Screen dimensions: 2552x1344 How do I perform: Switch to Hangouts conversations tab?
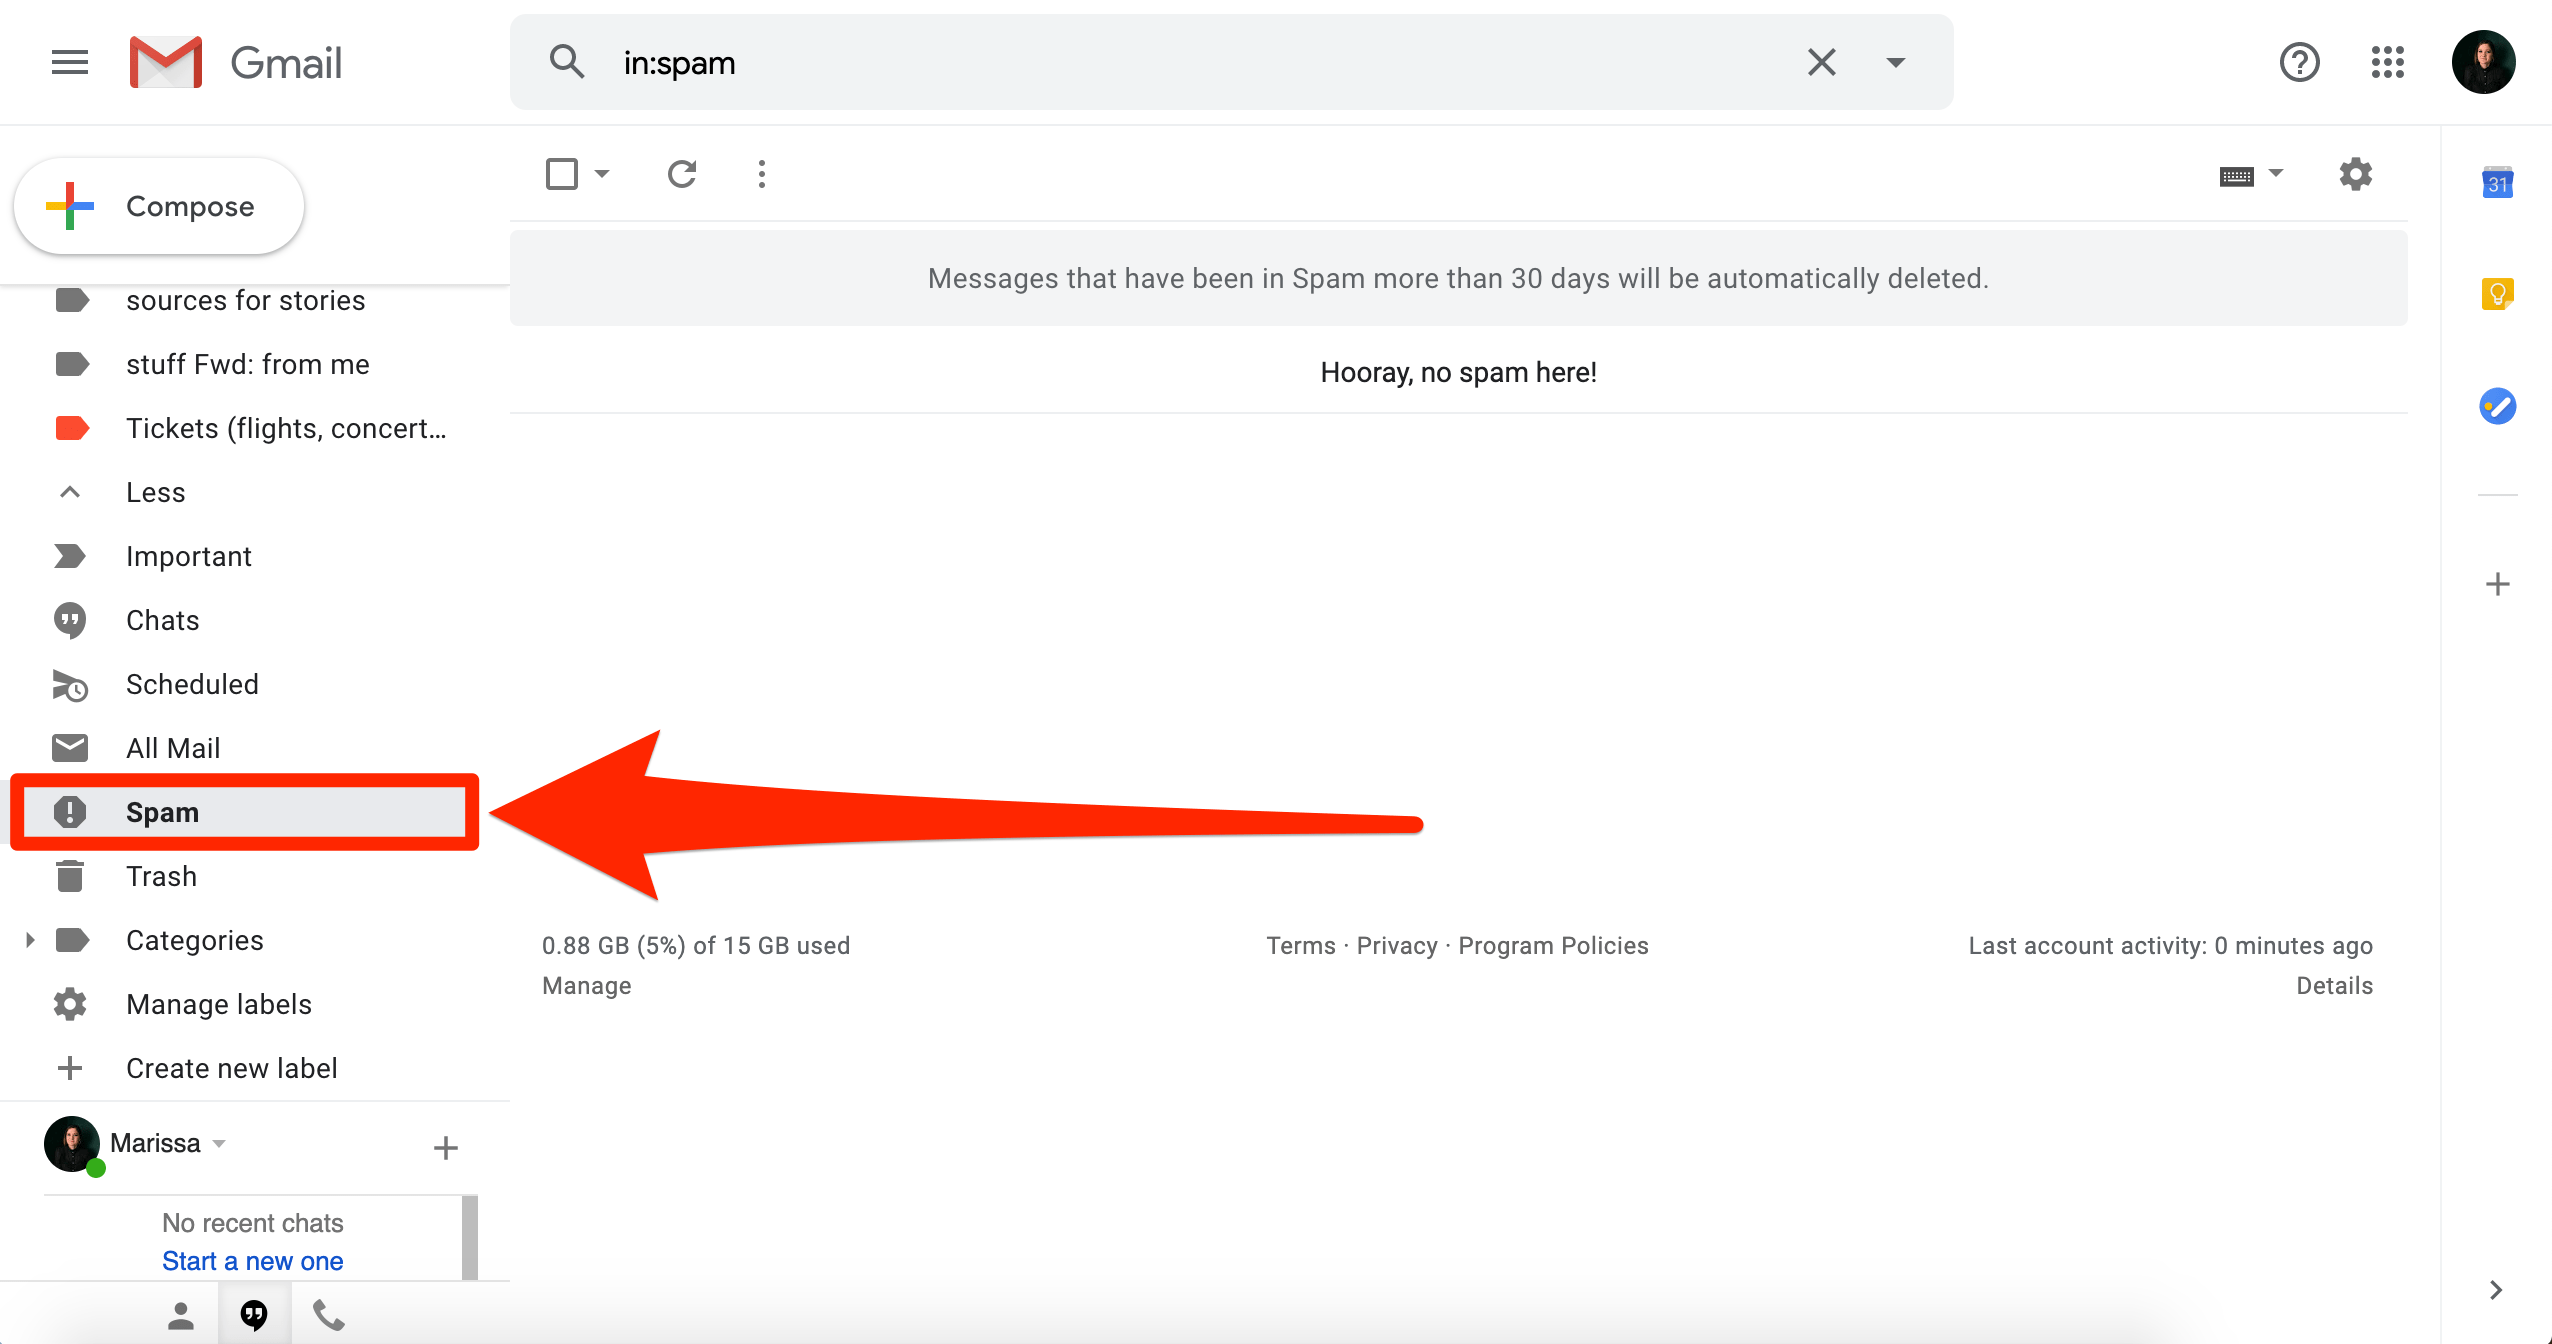coord(254,1315)
